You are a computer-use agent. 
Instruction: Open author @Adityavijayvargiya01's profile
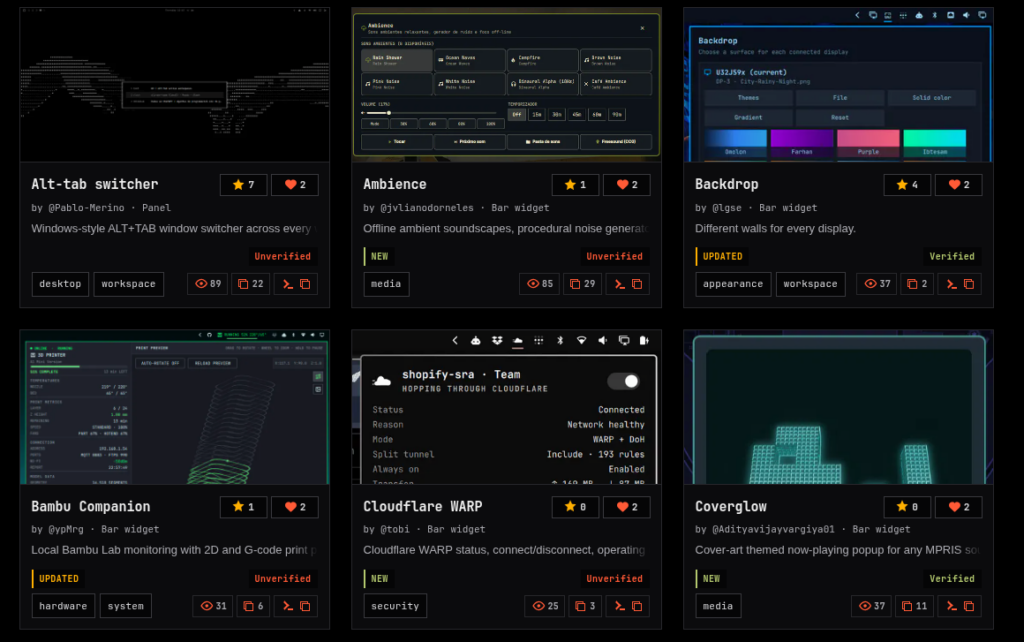pyautogui.click(x=773, y=530)
